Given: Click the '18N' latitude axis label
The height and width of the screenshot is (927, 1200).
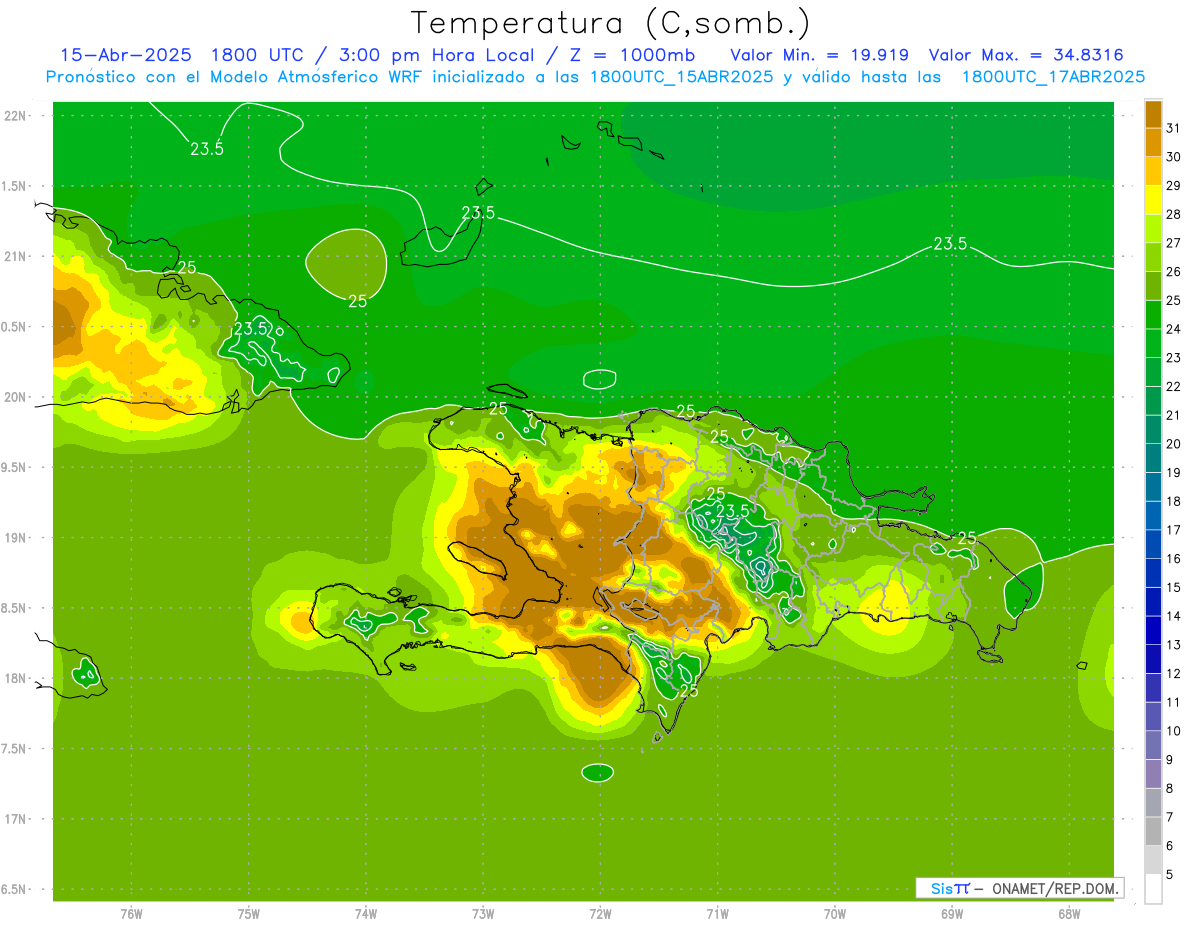Looking at the screenshot, I should 16,678.
